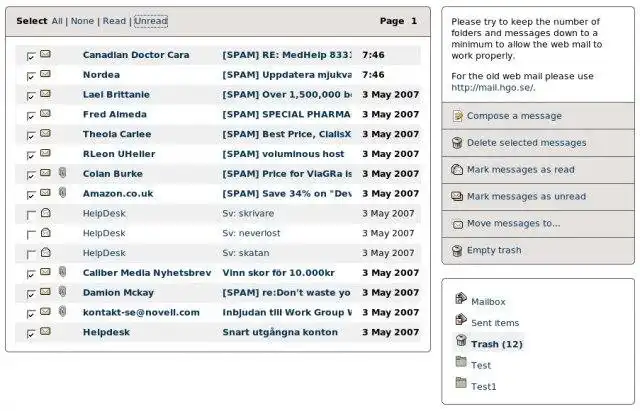Open the Move messages to... option
The height and width of the screenshot is (411, 640).
[x=513, y=223]
